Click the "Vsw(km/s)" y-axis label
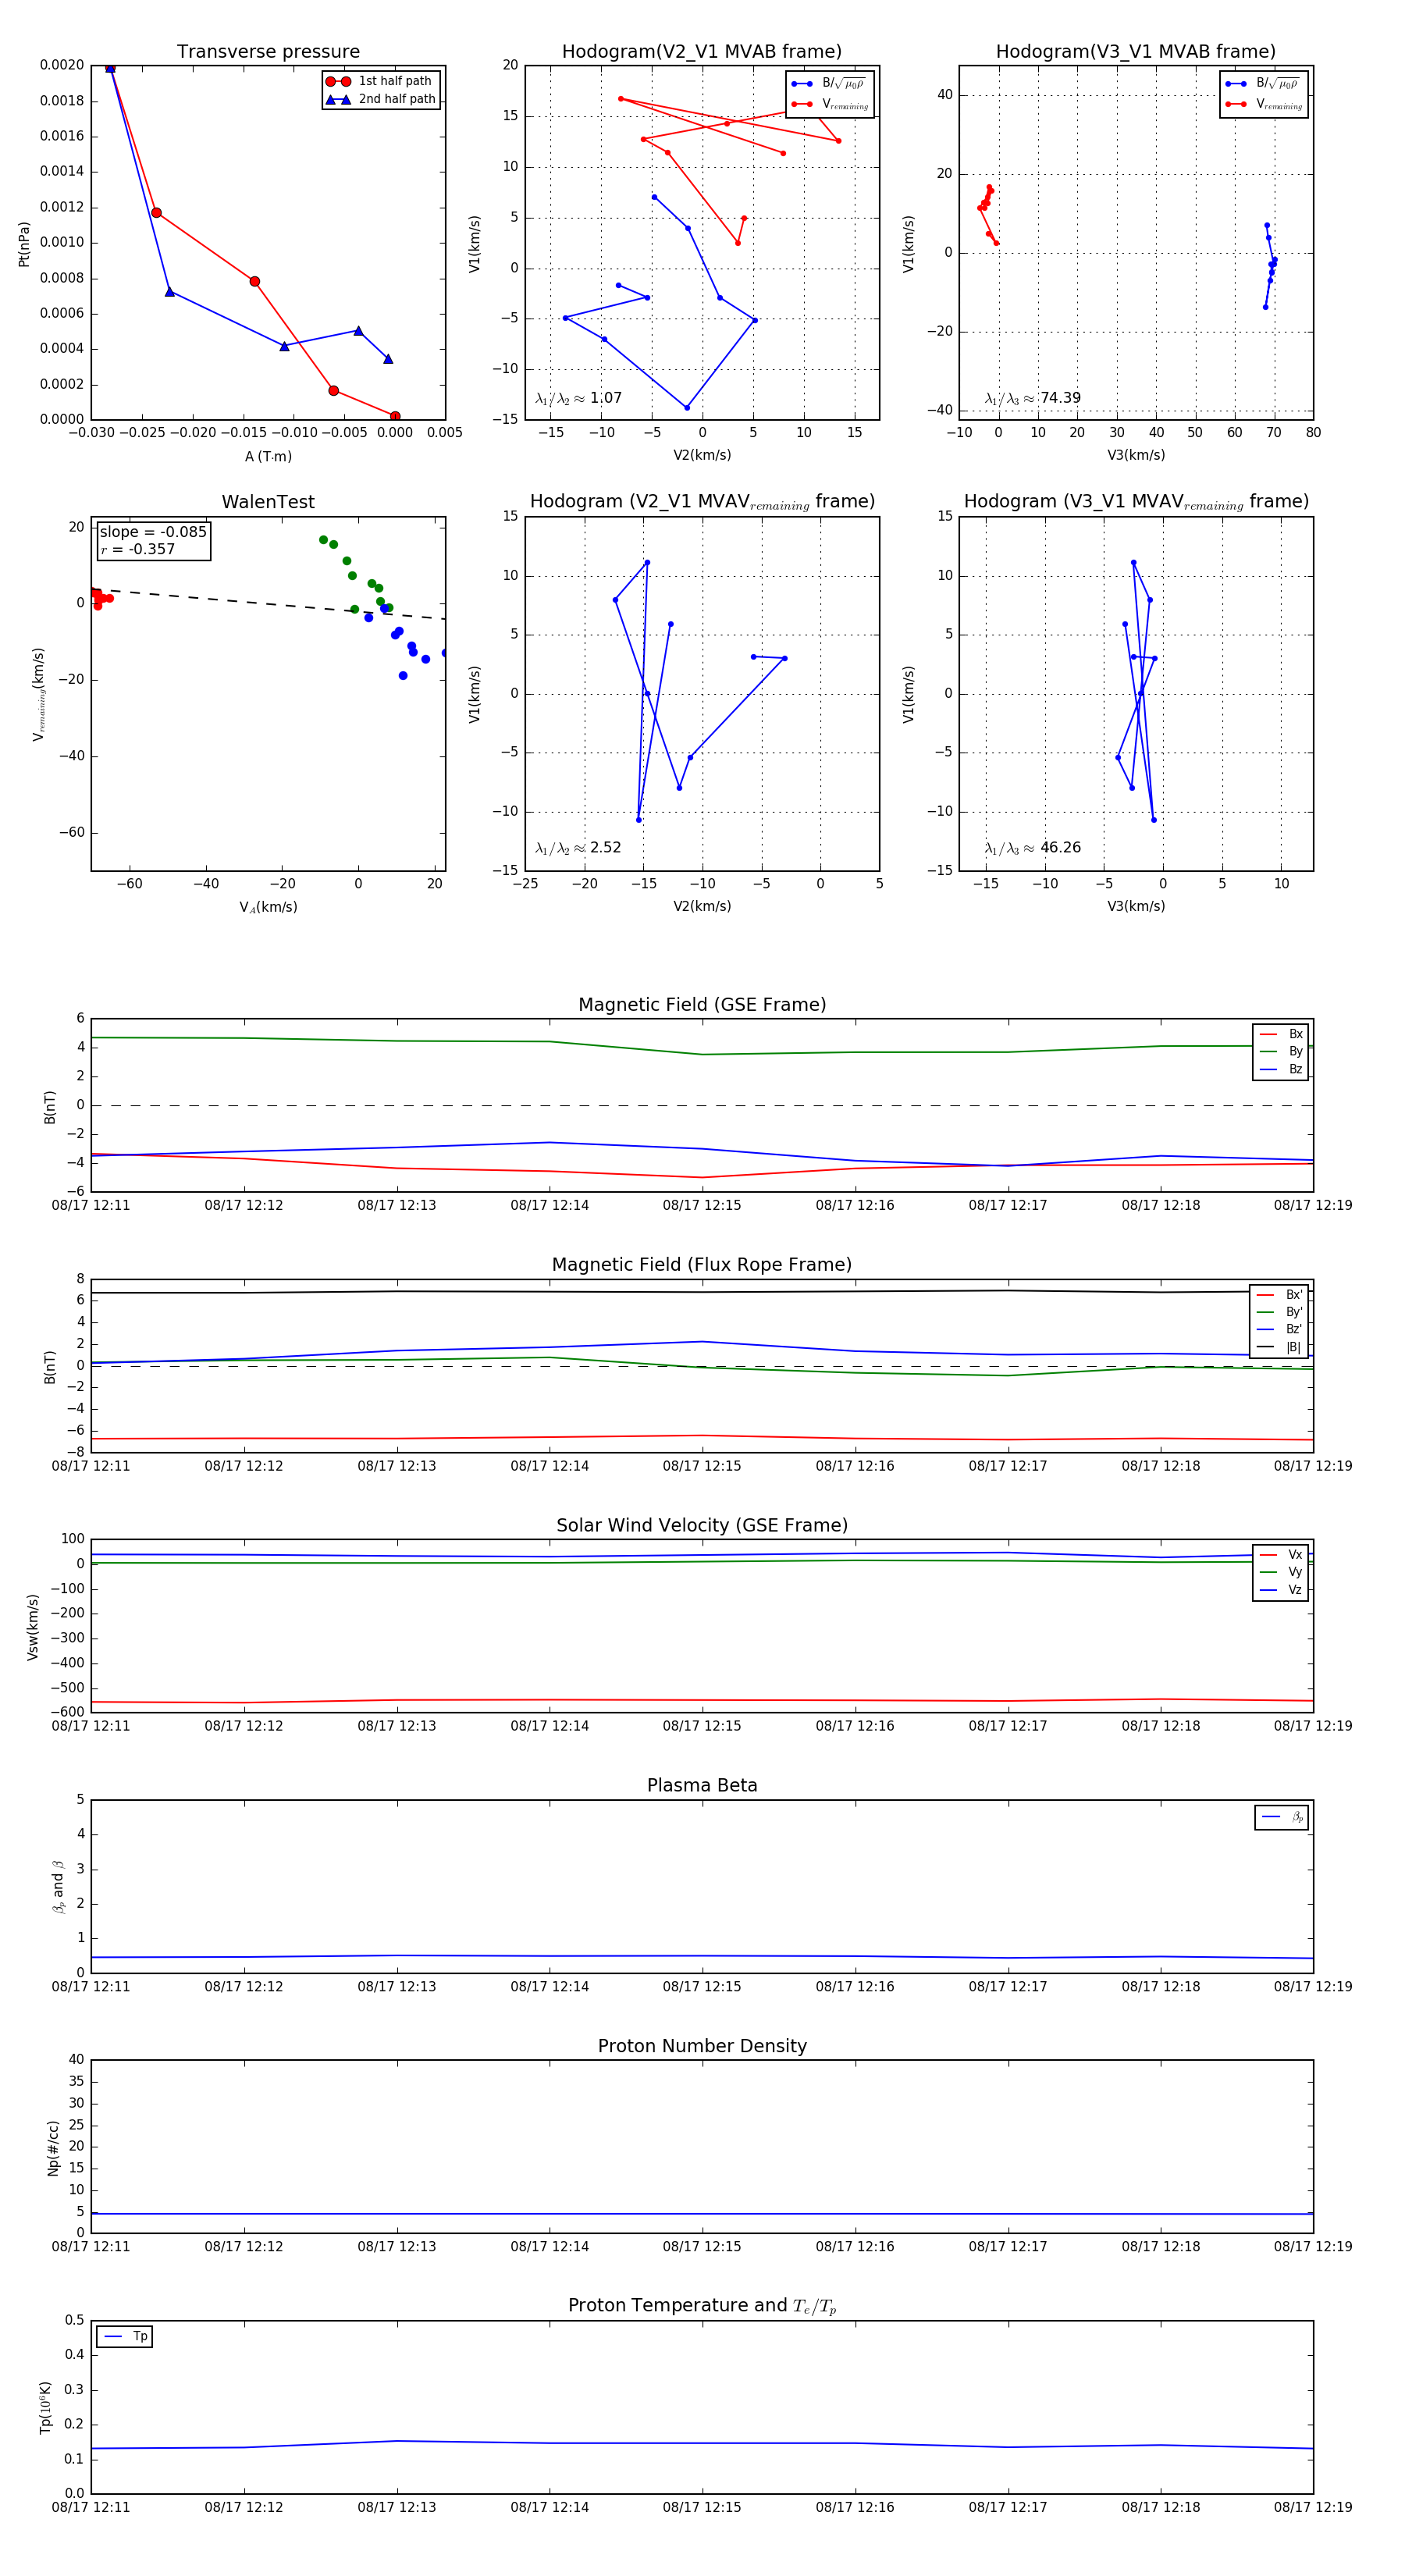The height and width of the screenshot is (2576, 1405). 33,1627
